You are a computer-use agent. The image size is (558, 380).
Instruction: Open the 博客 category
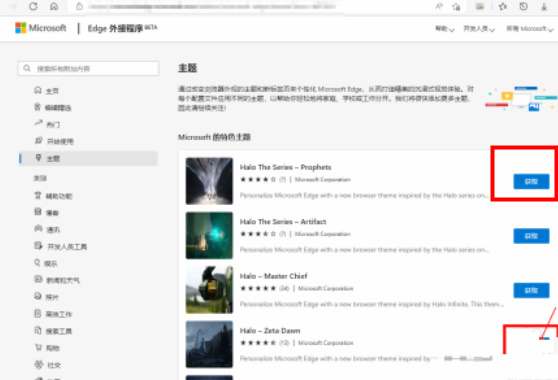pos(47,212)
